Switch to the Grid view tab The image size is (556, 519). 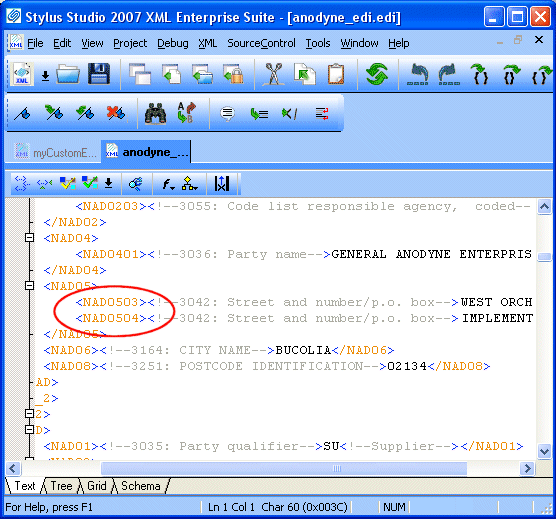coord(96,486)
